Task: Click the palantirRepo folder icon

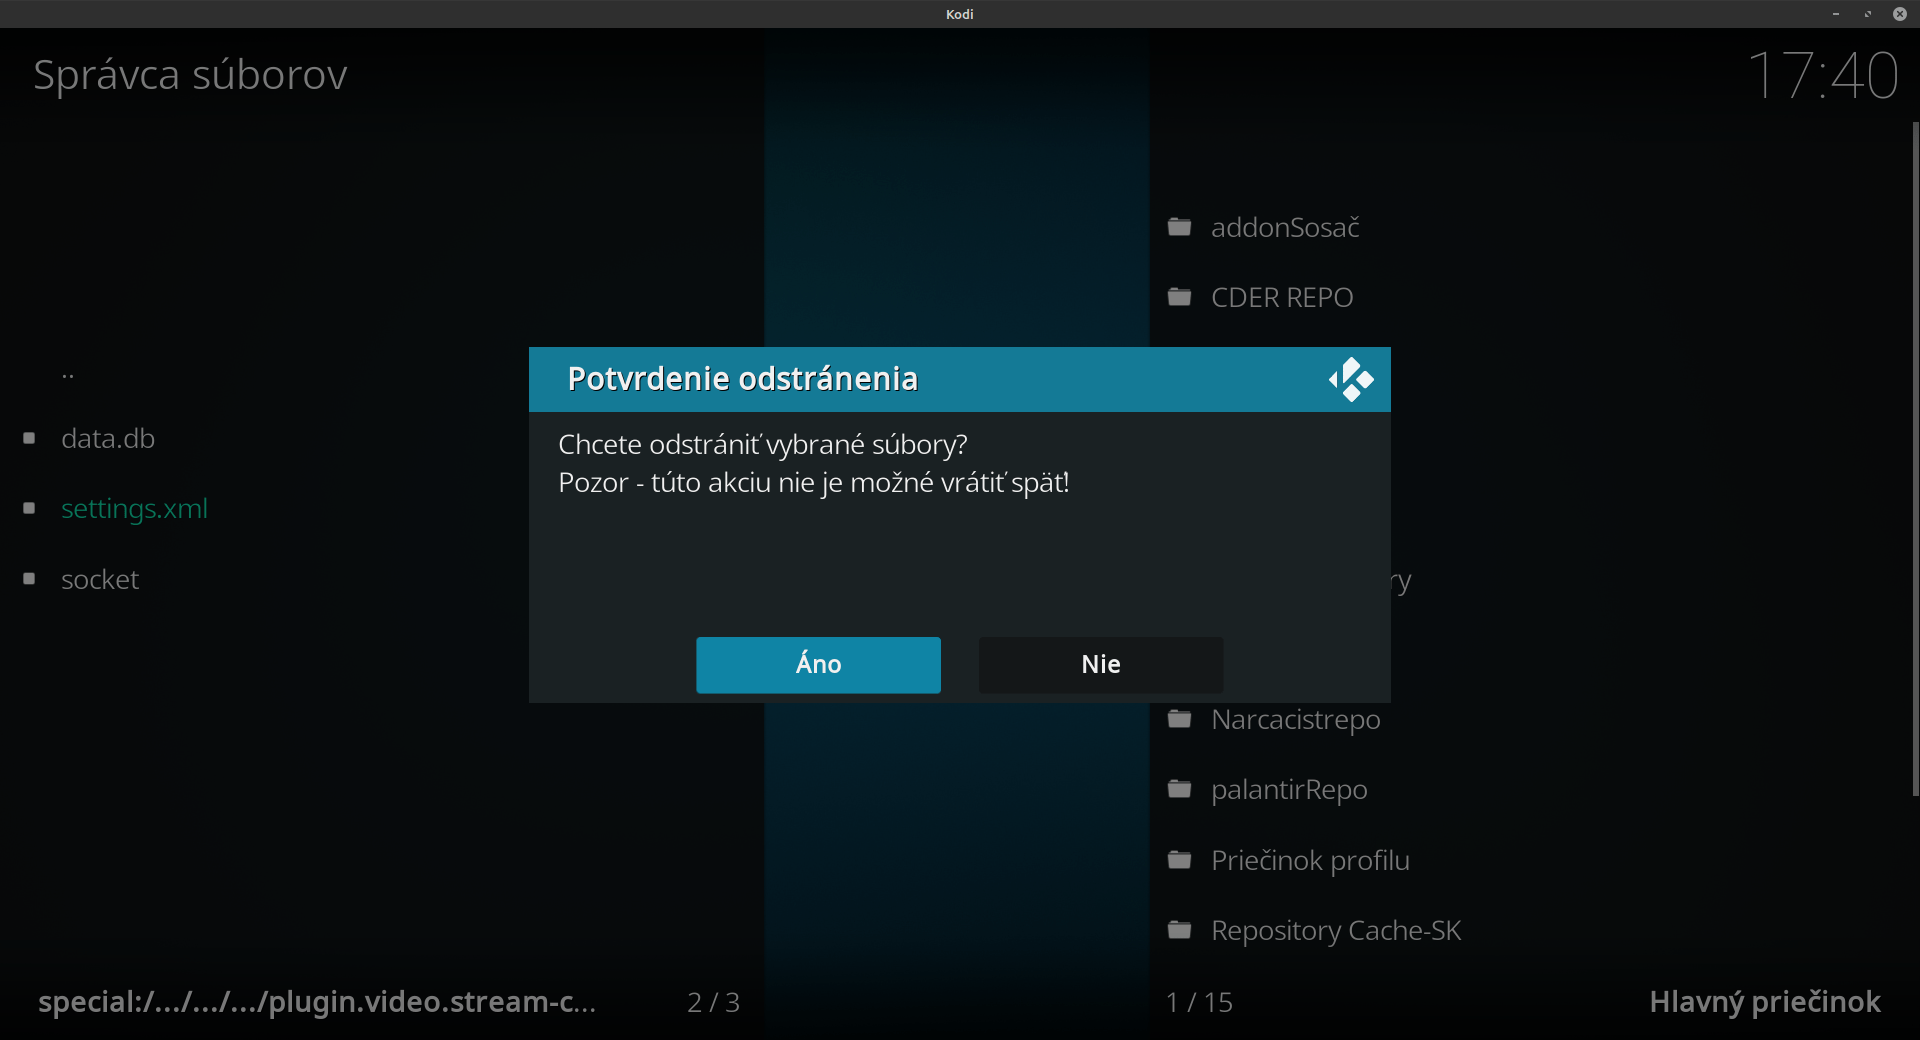Action: coord(1180,789)
